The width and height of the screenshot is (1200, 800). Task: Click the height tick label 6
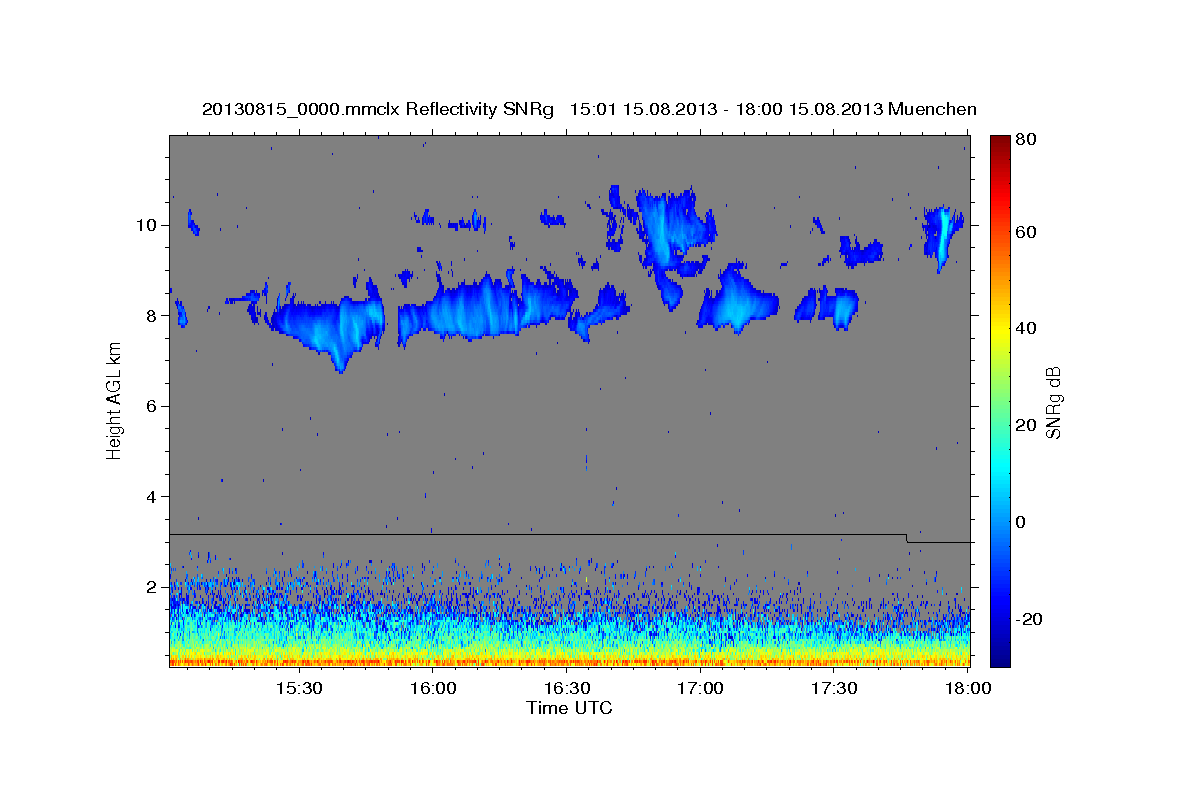pyautogui.click(x=153, y=406)
